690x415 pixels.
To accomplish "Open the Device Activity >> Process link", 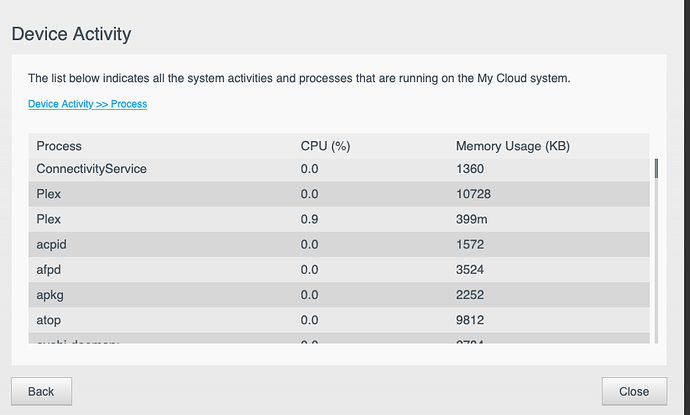I will (87, 103).
